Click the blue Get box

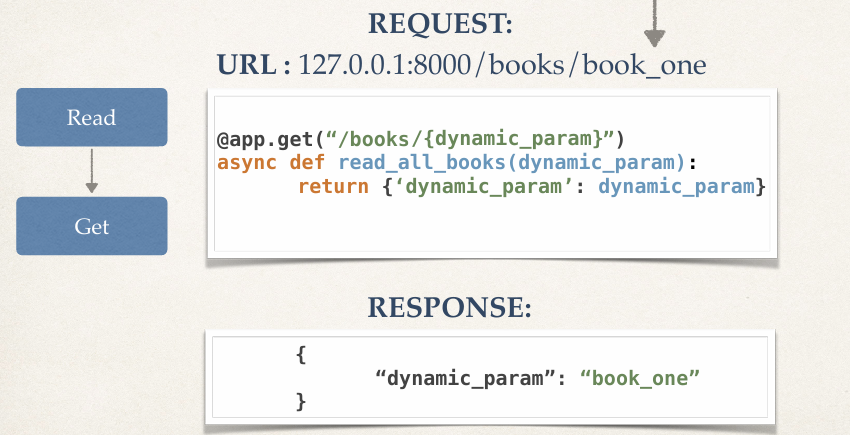tap(92, 226)
